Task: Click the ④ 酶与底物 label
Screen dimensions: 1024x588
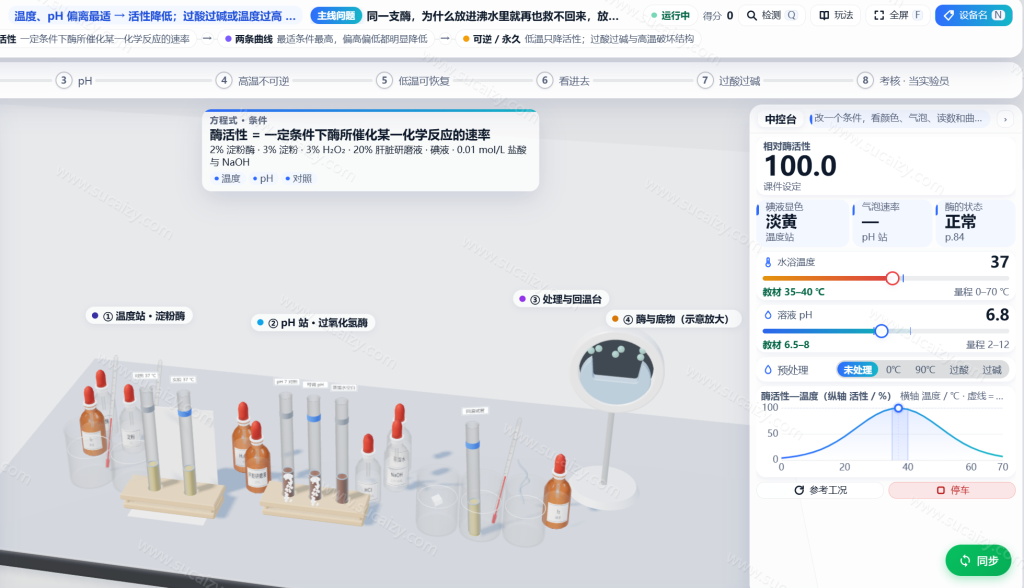Action: pos(673,319)
